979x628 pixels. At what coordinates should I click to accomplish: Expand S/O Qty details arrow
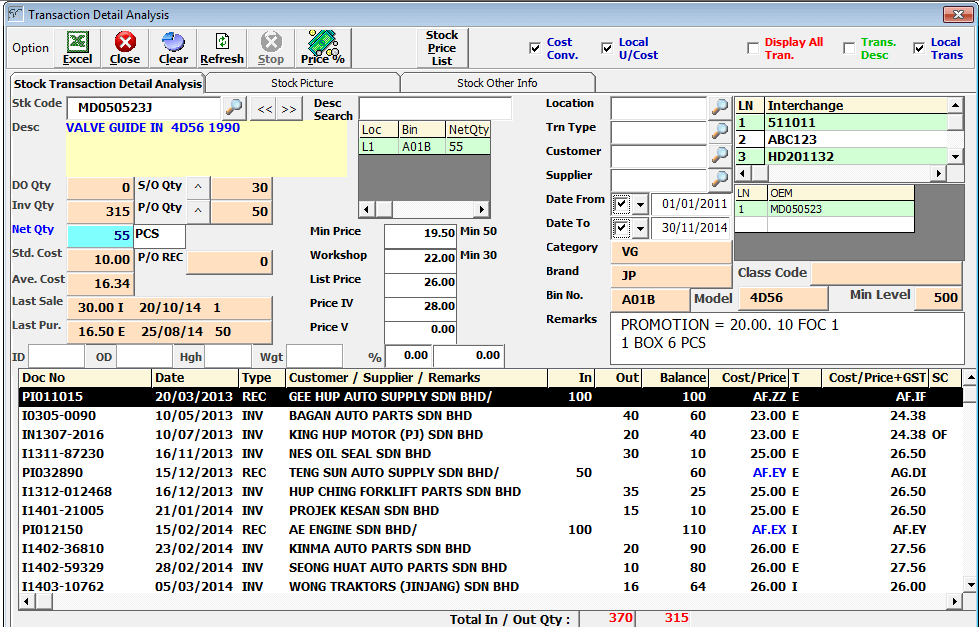[198, 187]
